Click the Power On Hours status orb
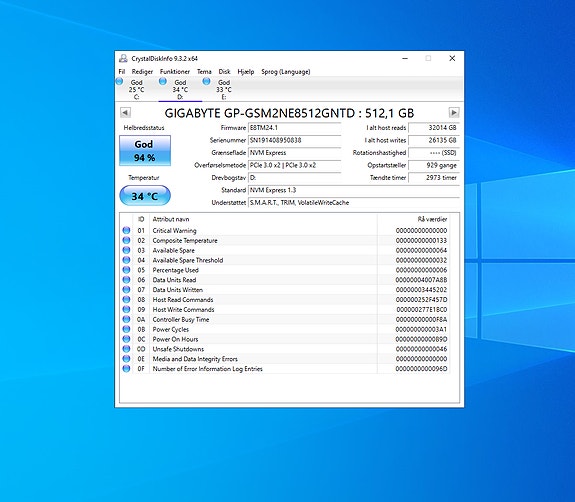This screenshot has width=575, height=502. pyautogui.click(x=126, y=339)
